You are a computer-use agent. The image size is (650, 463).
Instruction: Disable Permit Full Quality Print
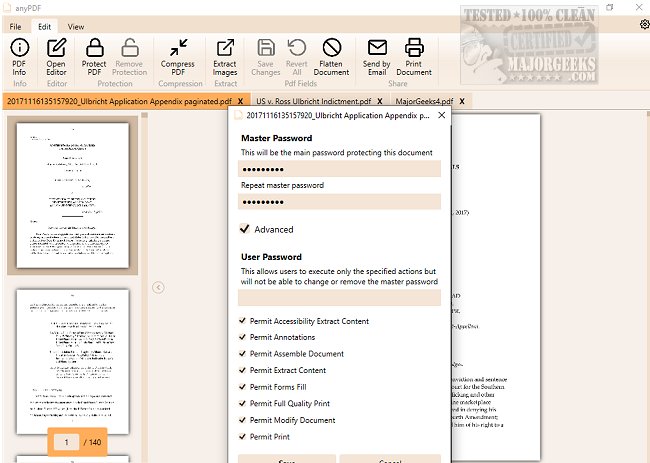pyautogui.click(x=243, y=403)
